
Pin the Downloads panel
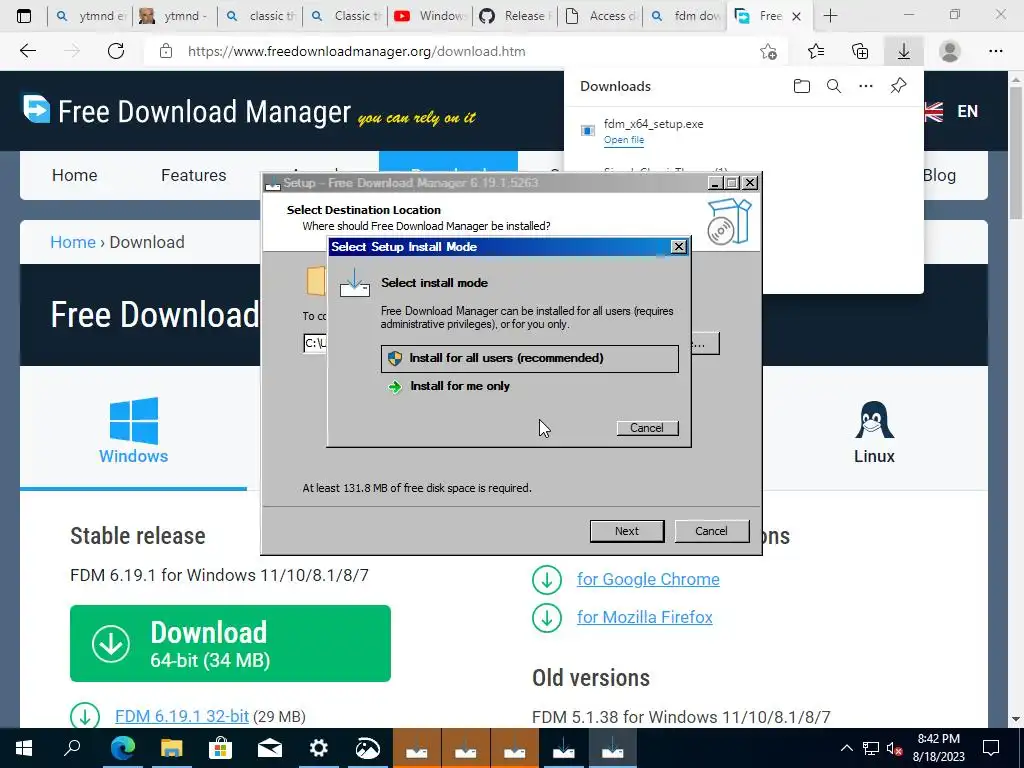point(899,86)
